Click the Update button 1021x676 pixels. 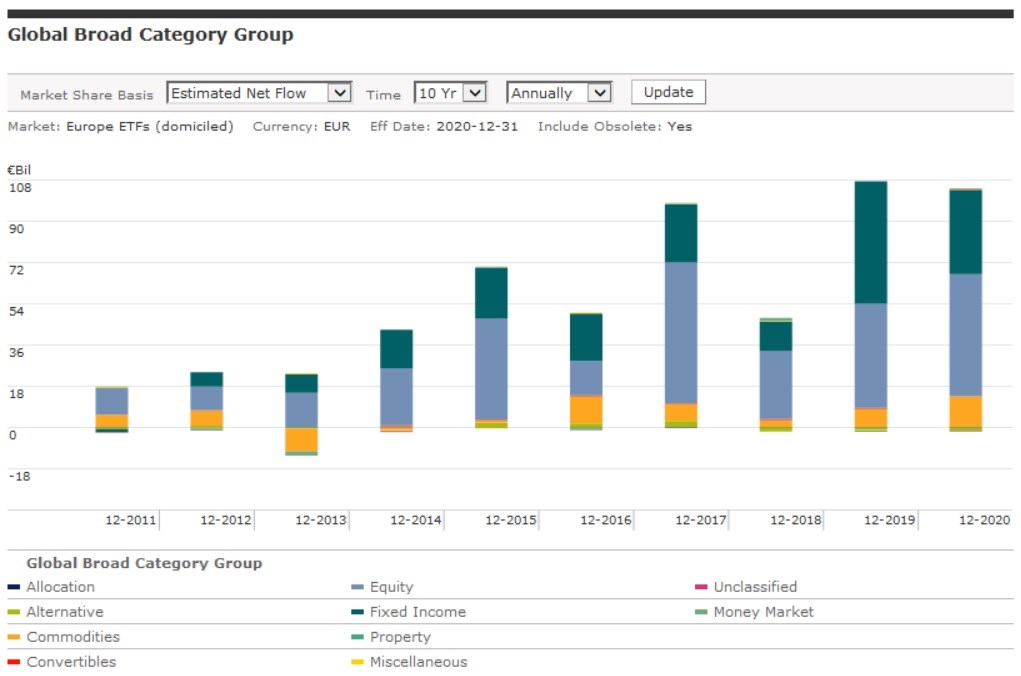tap(668, 92)
